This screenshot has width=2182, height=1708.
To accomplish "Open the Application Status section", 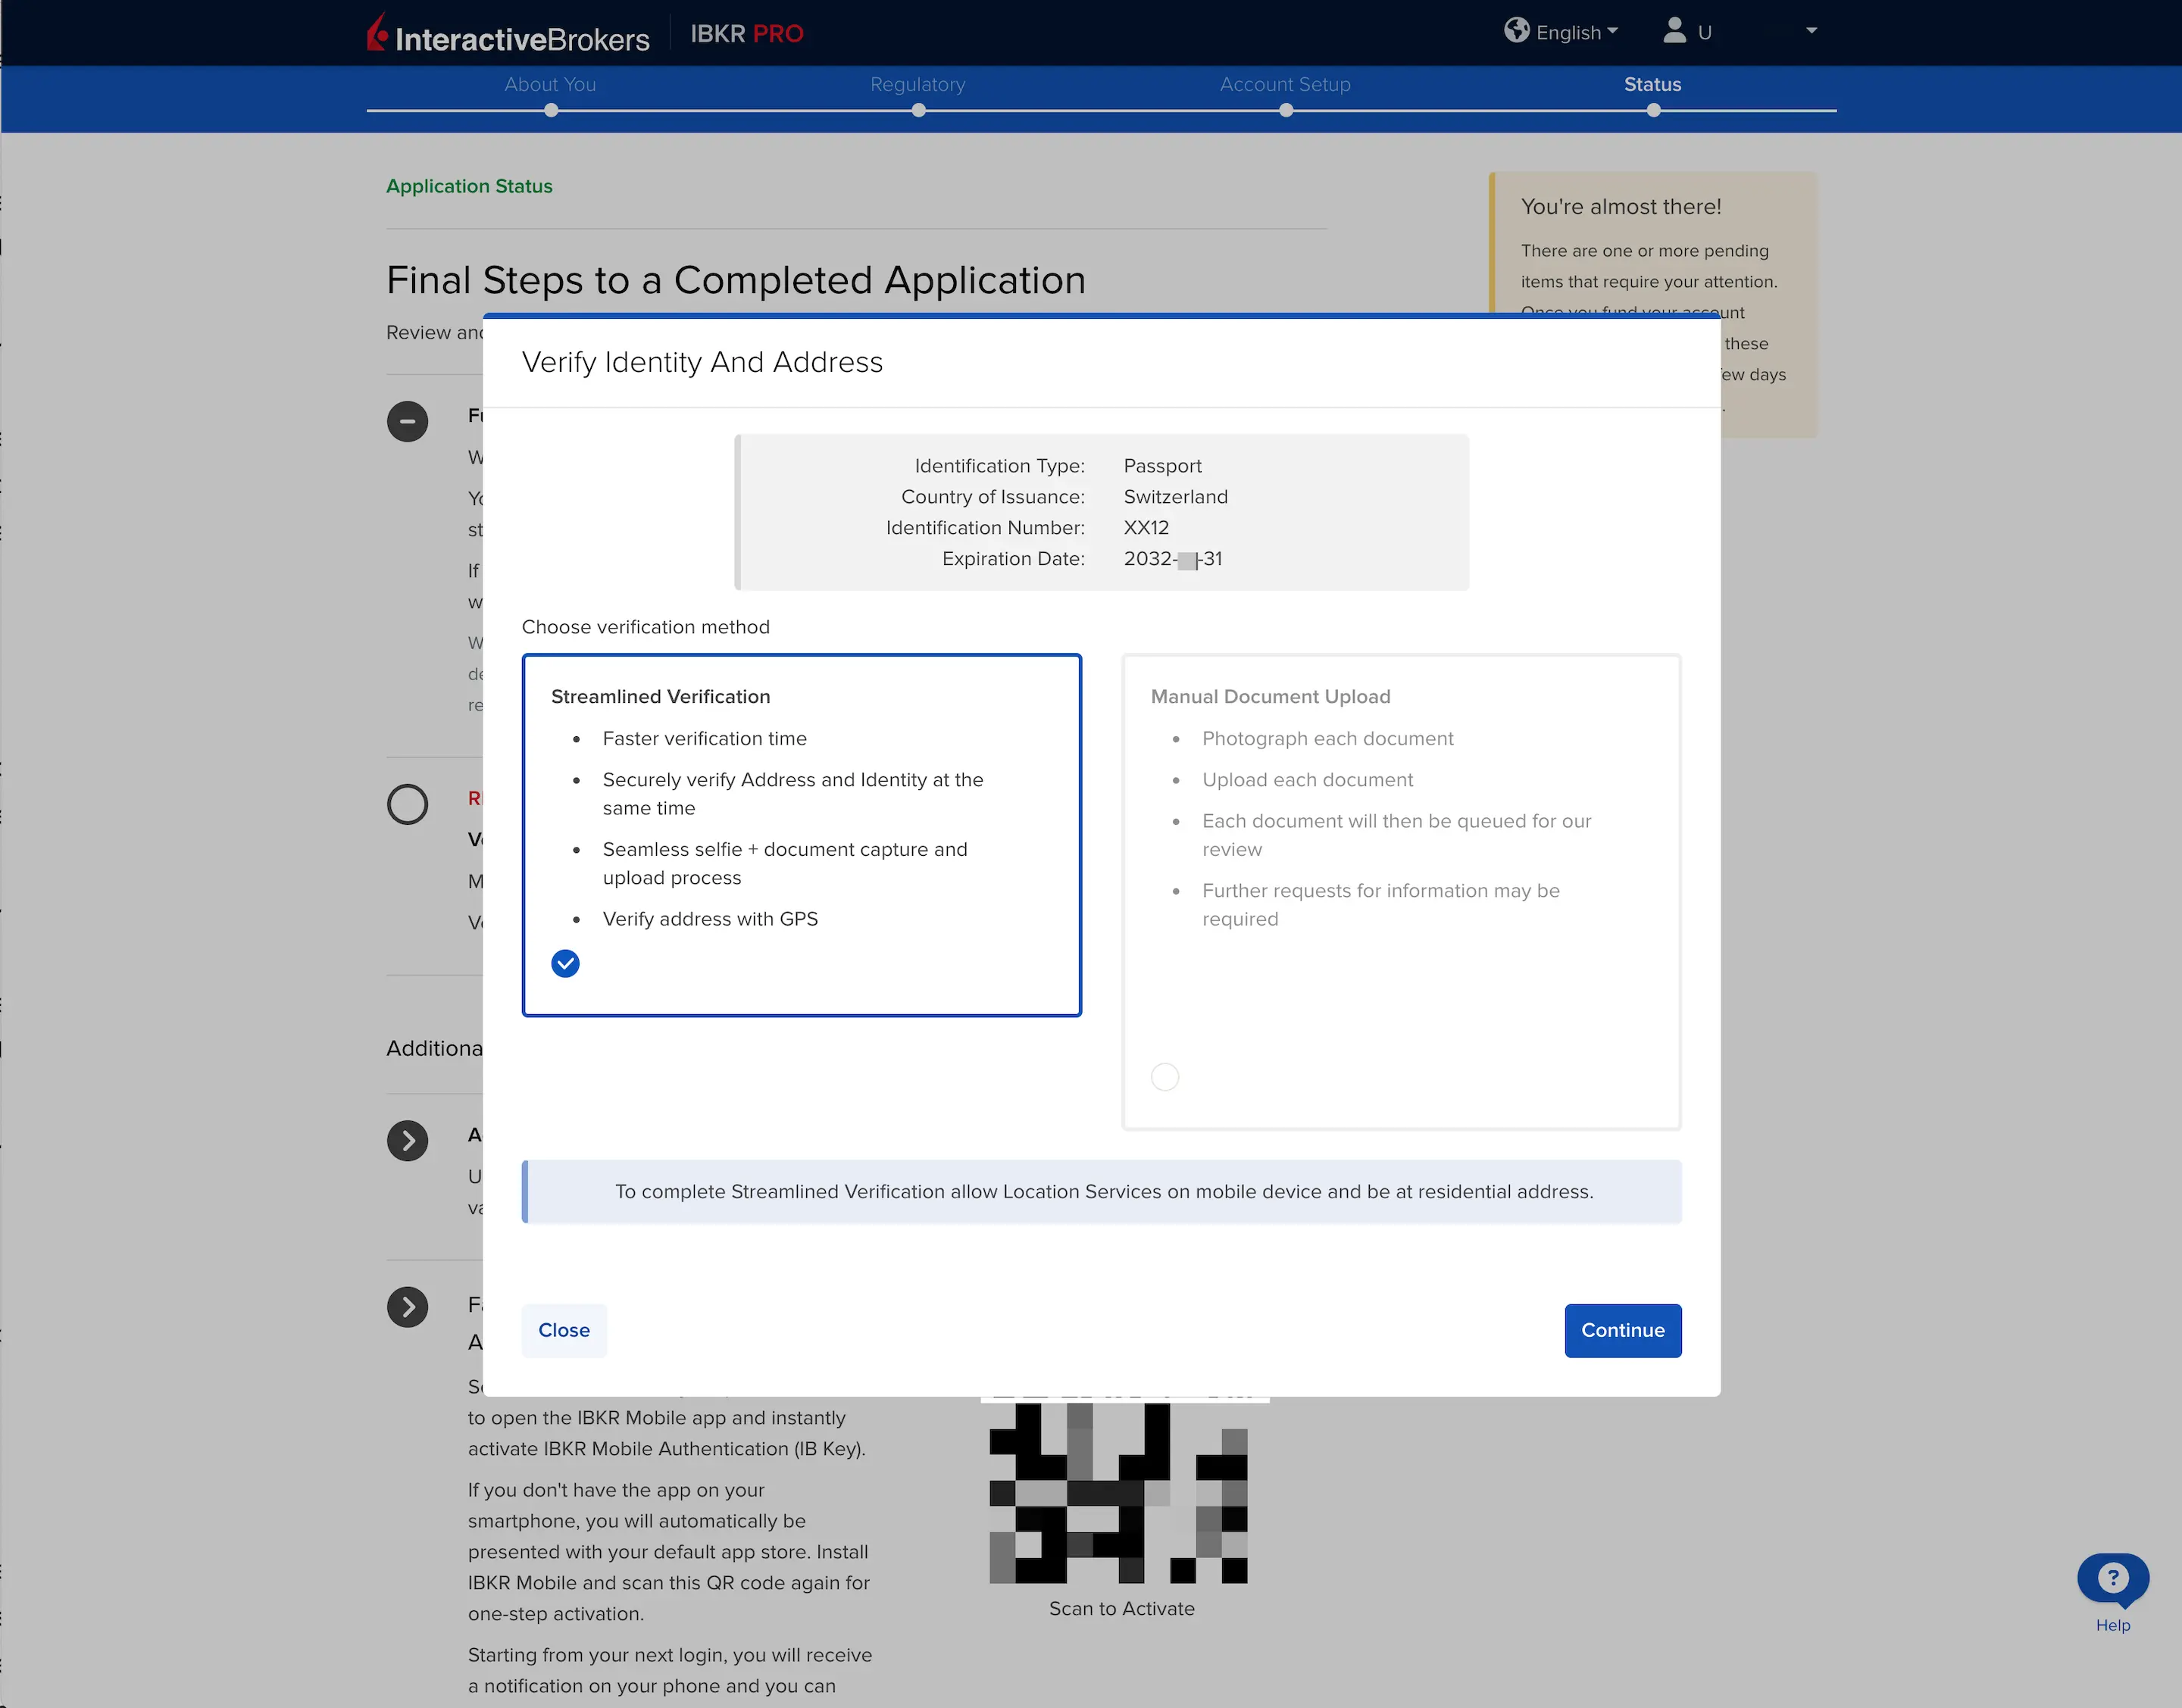I will [x=469, y=186].
